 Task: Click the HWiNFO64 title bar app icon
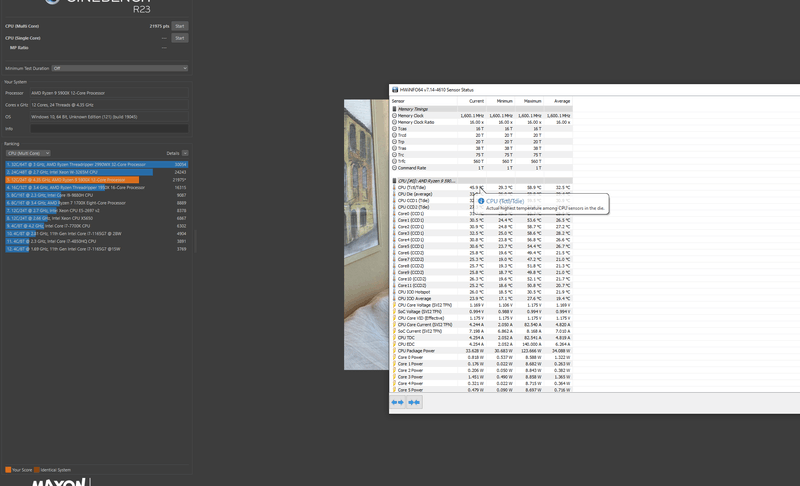pos(395,90)
